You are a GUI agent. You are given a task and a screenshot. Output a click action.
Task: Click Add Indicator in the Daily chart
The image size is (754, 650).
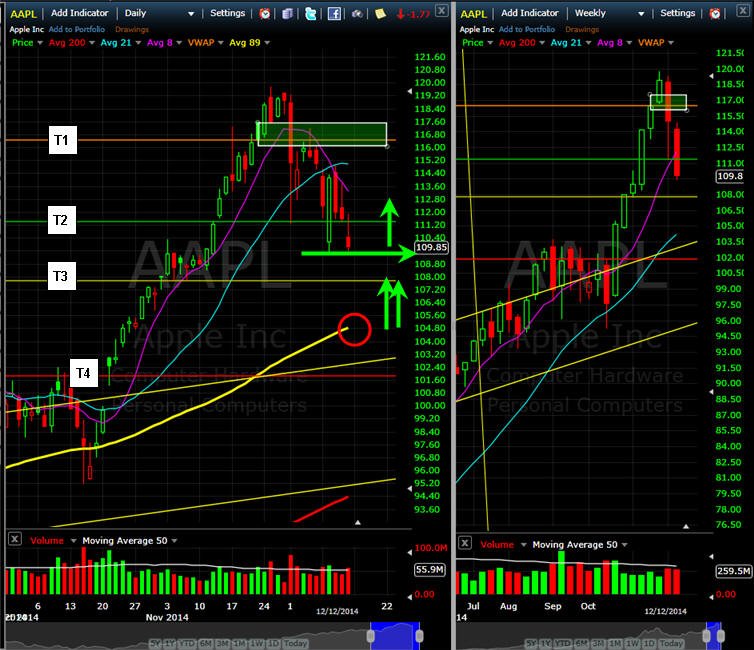click(80, 13)
